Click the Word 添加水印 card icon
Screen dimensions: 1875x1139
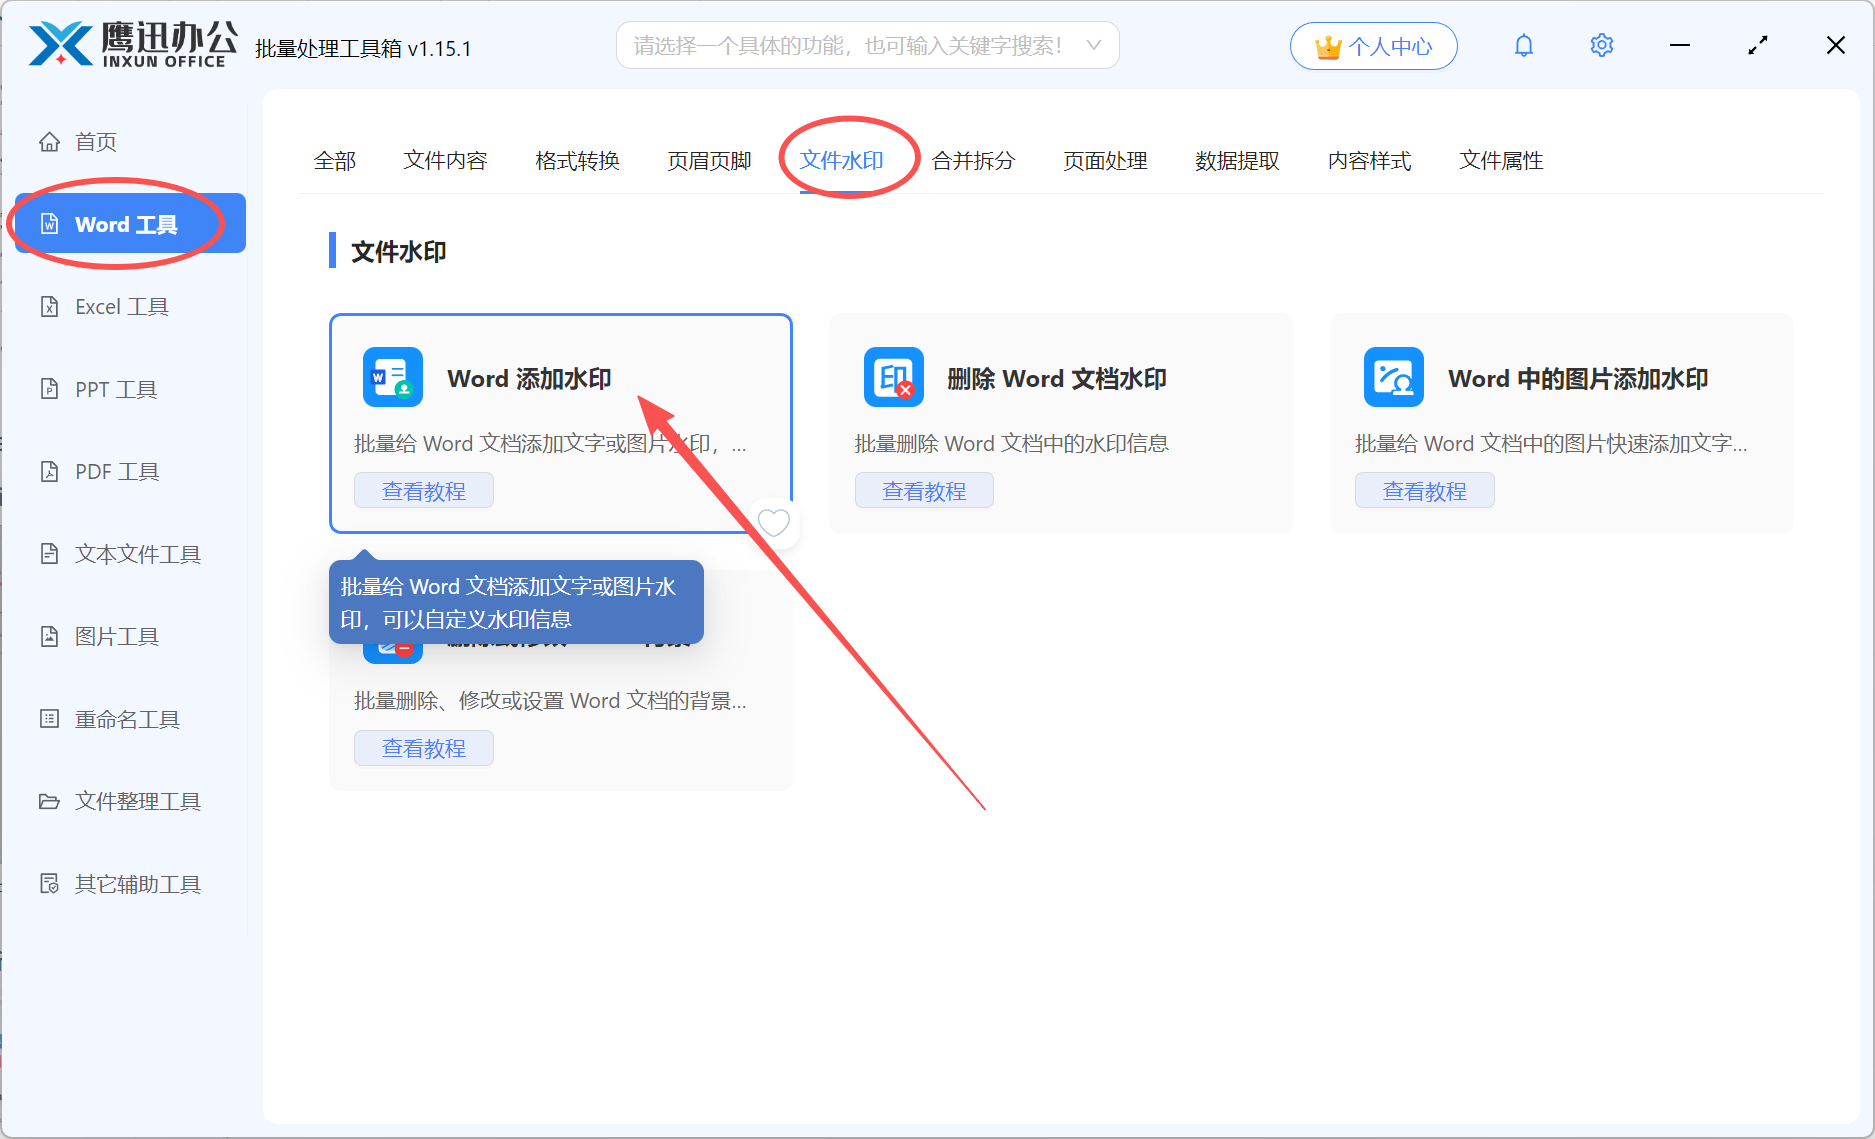click(392, 378)
